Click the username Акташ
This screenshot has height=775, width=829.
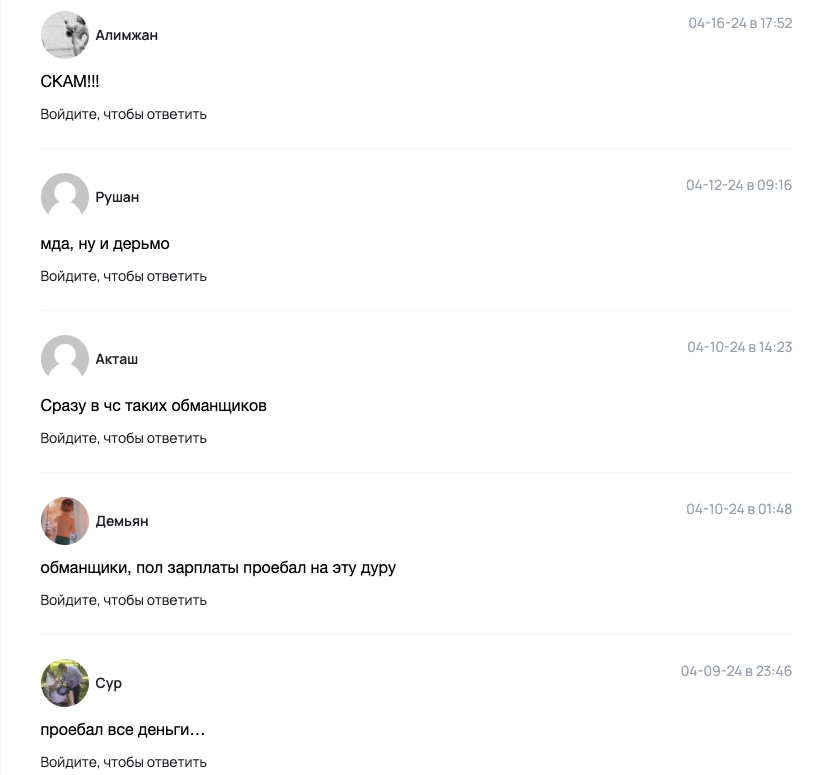click(116, 359)
